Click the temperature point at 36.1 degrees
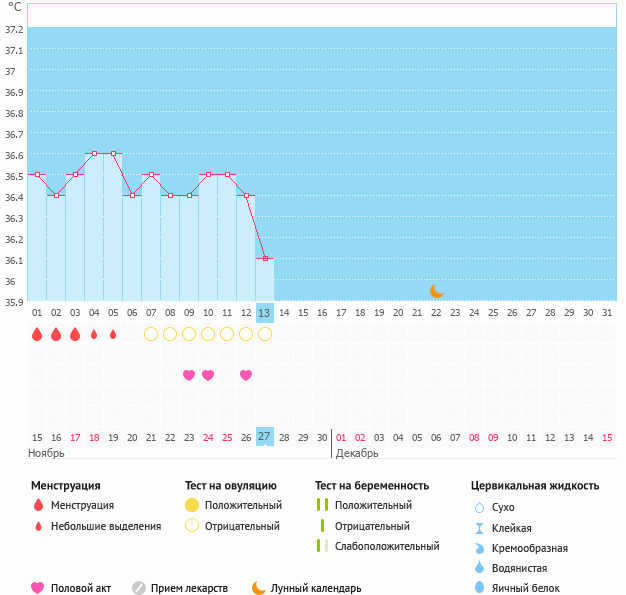Viewport: 626px width, 595px height. coord(265,258)
